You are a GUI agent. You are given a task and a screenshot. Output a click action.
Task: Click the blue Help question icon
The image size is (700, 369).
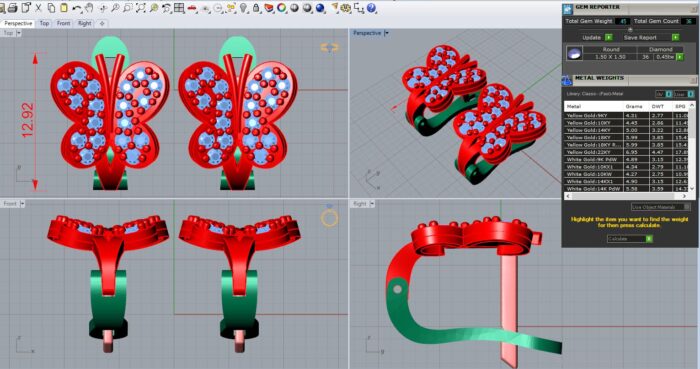point(371,8)
